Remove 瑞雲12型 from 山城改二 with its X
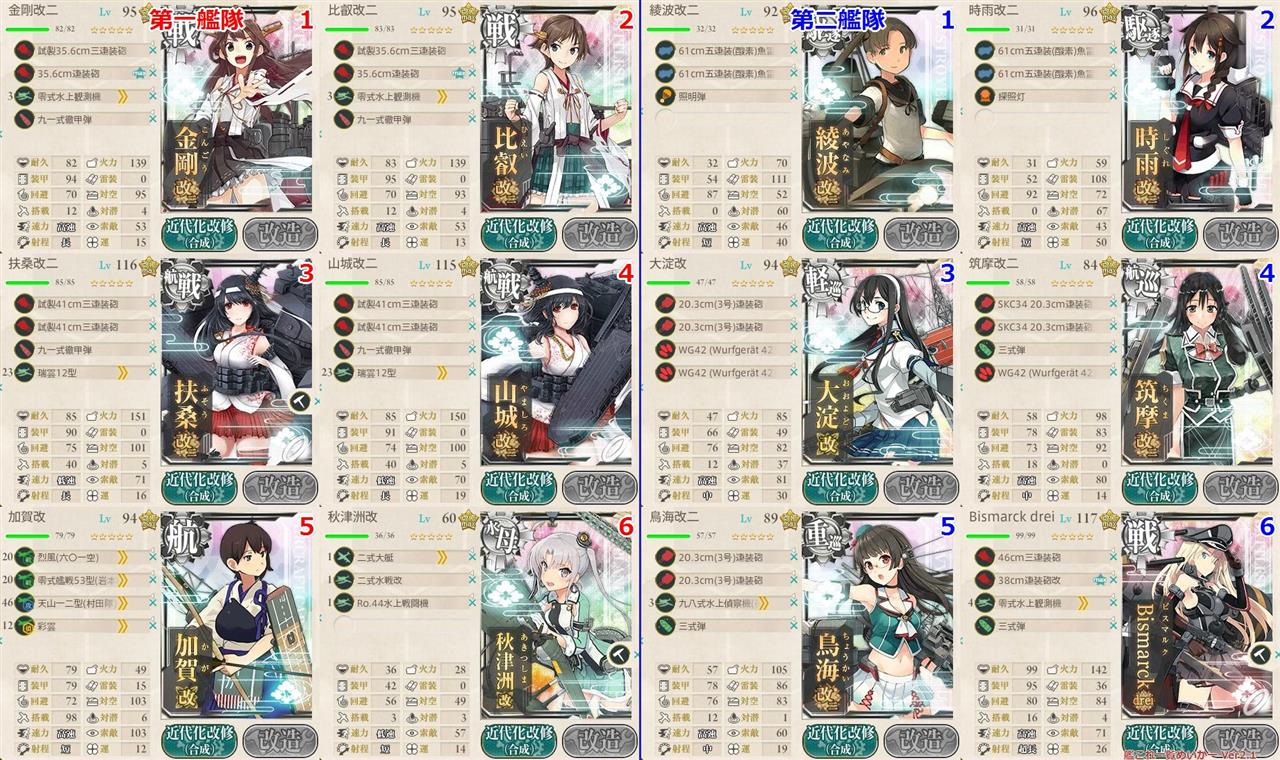 point(472,373)
